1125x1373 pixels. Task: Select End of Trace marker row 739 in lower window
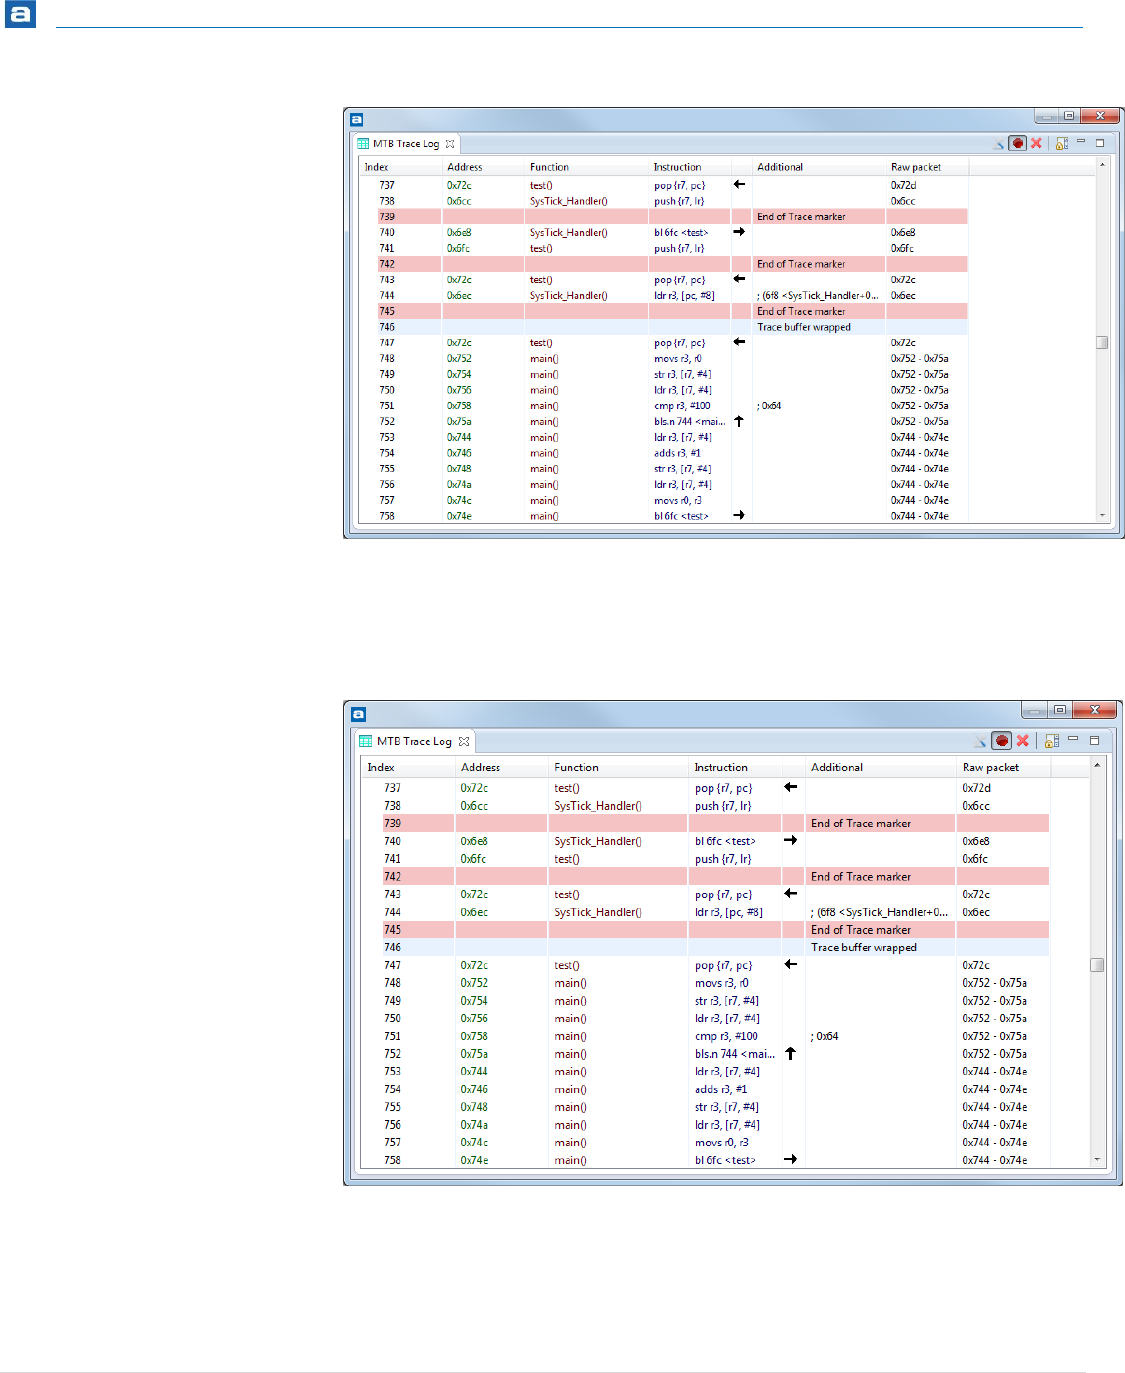(715, 823)
